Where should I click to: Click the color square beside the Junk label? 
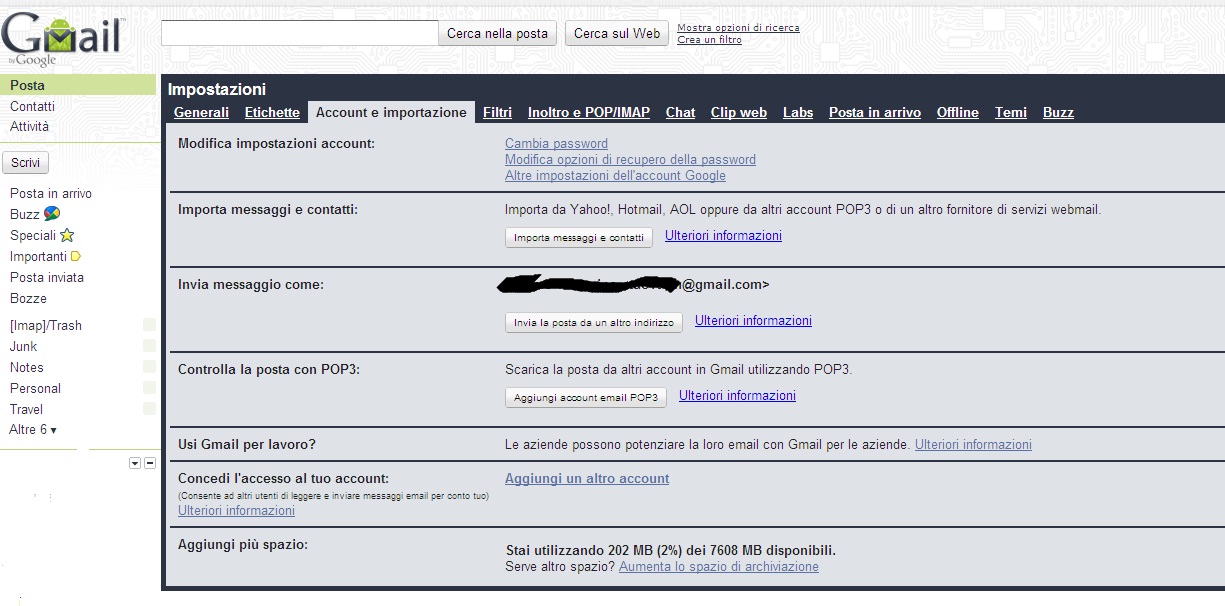149,346
